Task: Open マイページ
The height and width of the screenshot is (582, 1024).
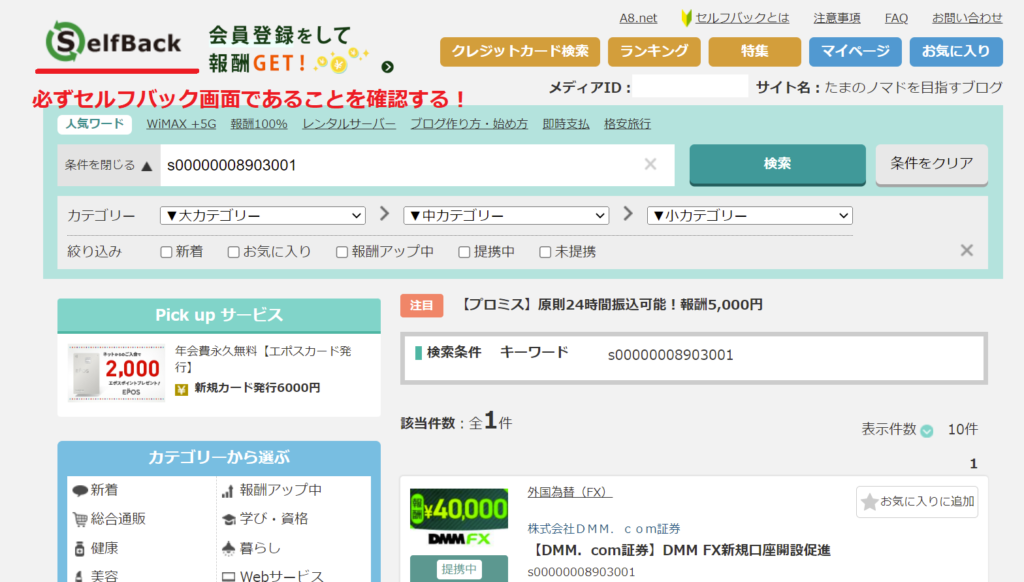Action: (855, 52)
